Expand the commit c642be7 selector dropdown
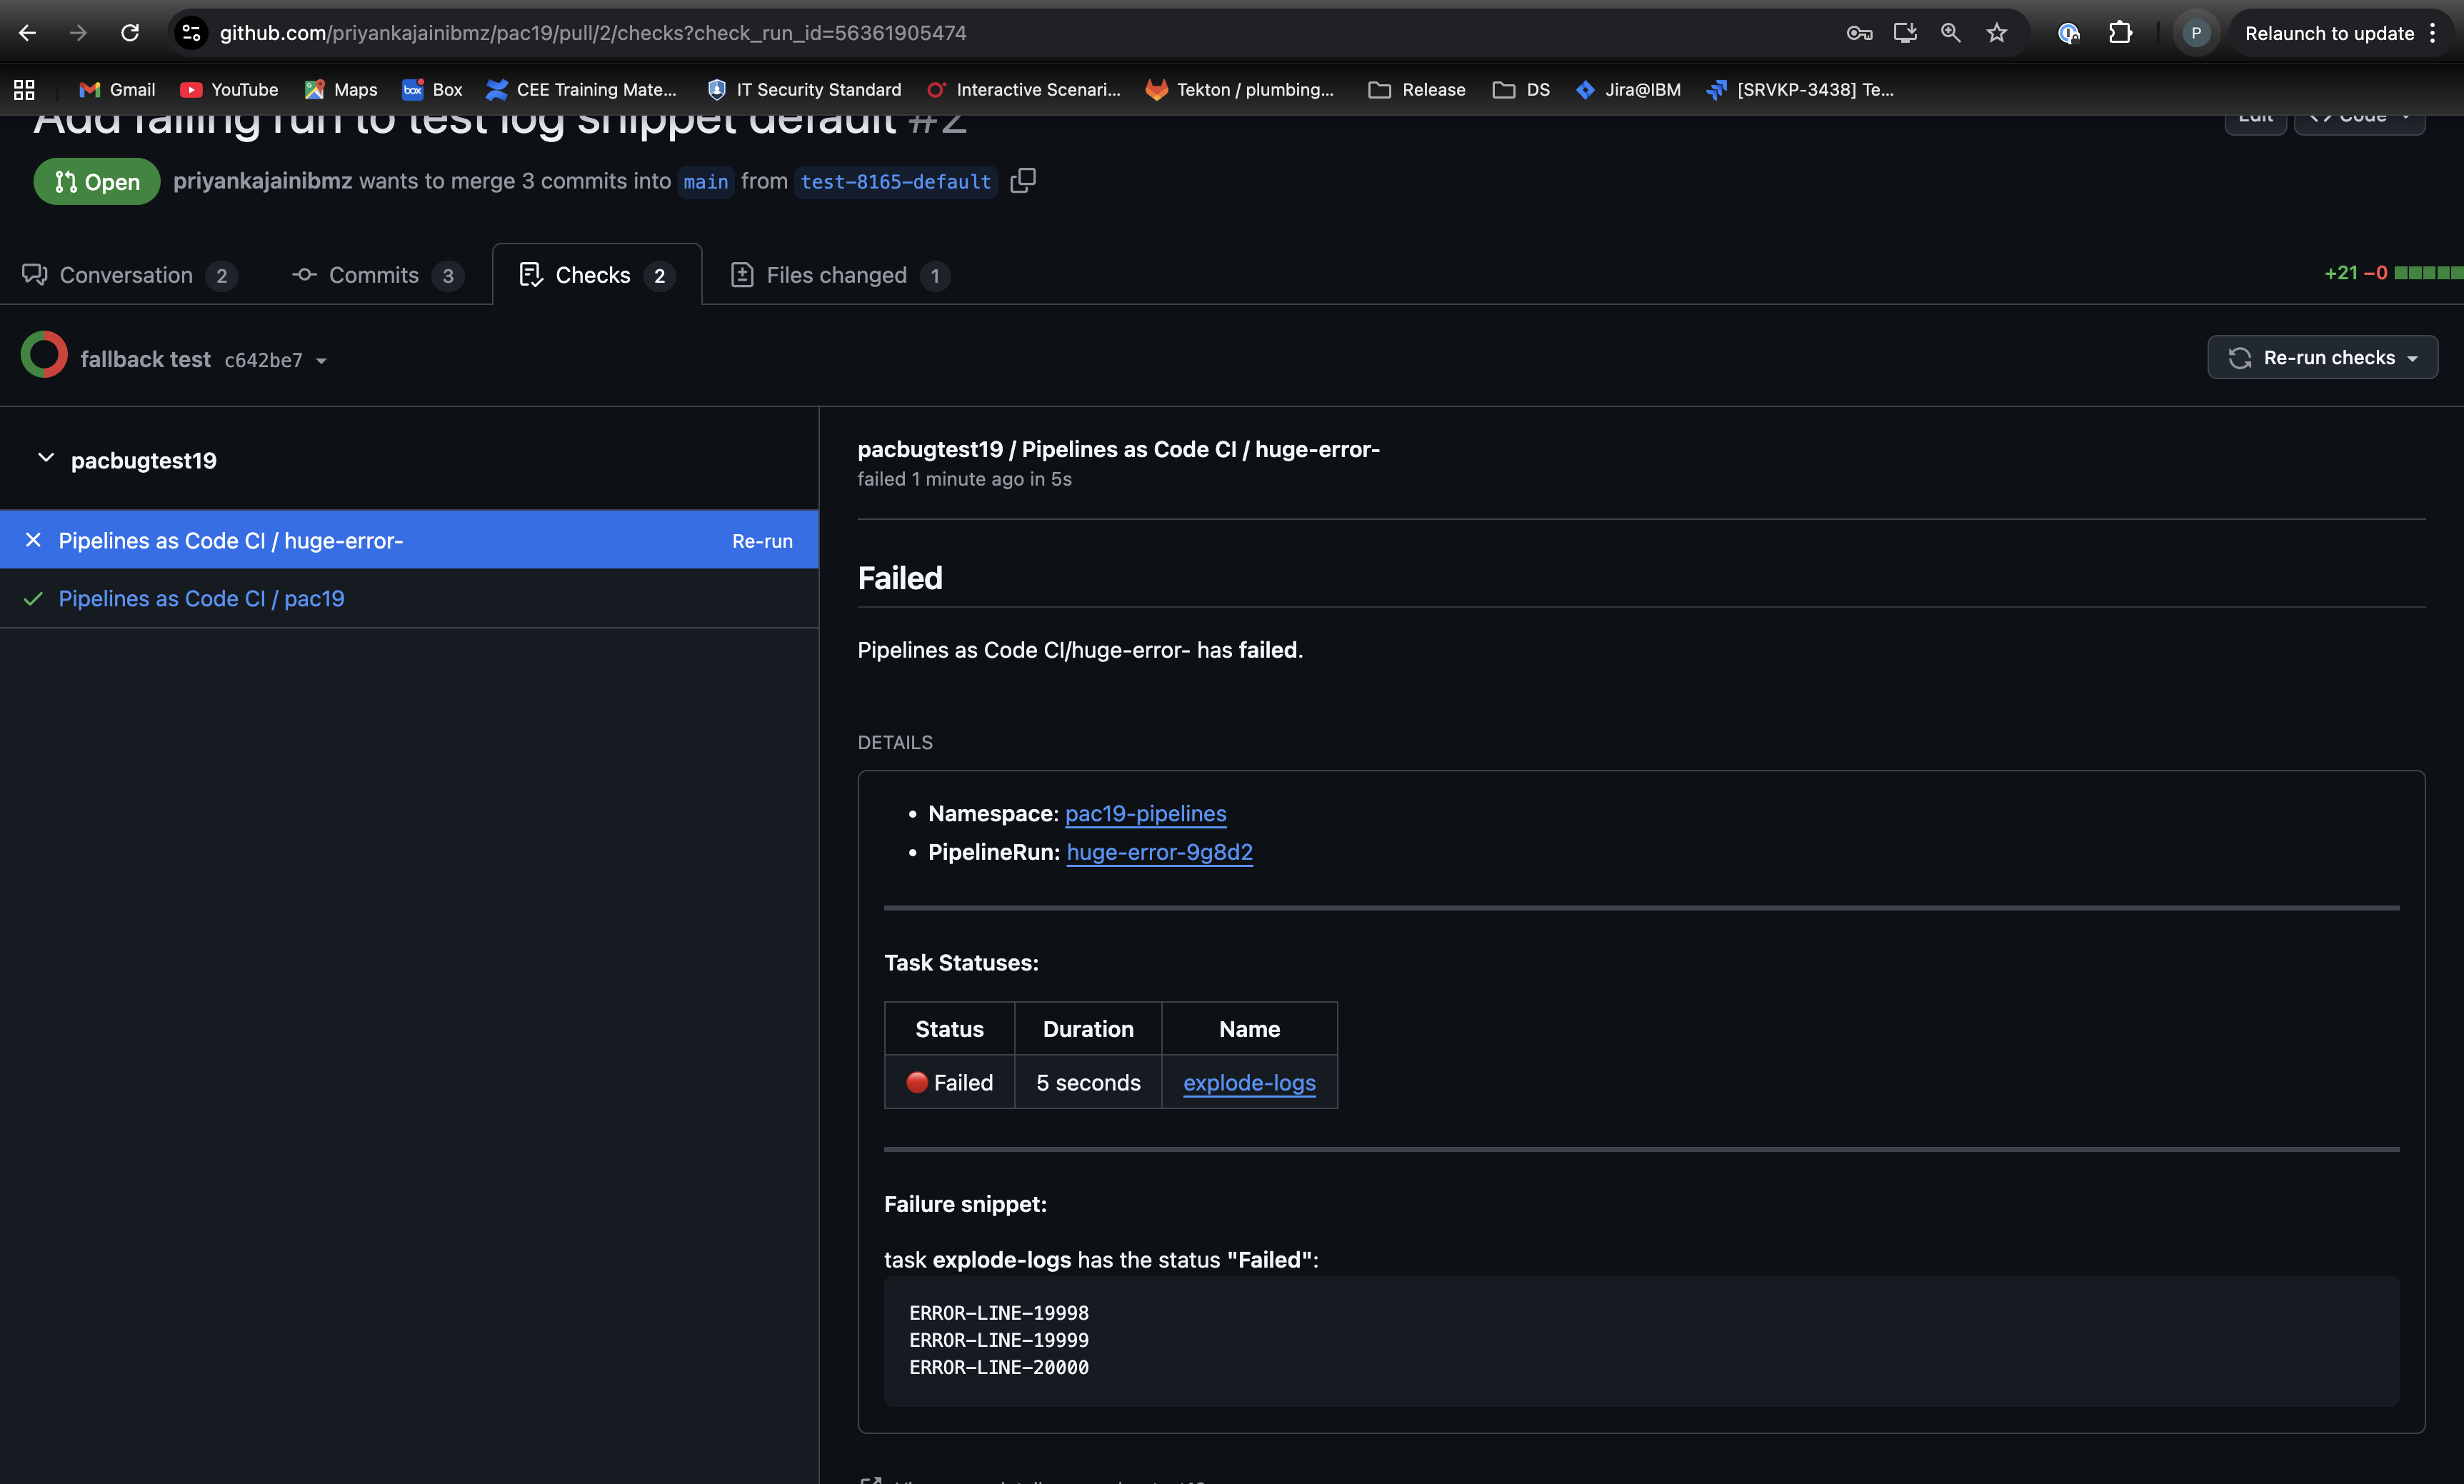This screenshot has height=1484, width=2464. coord(321,361)
